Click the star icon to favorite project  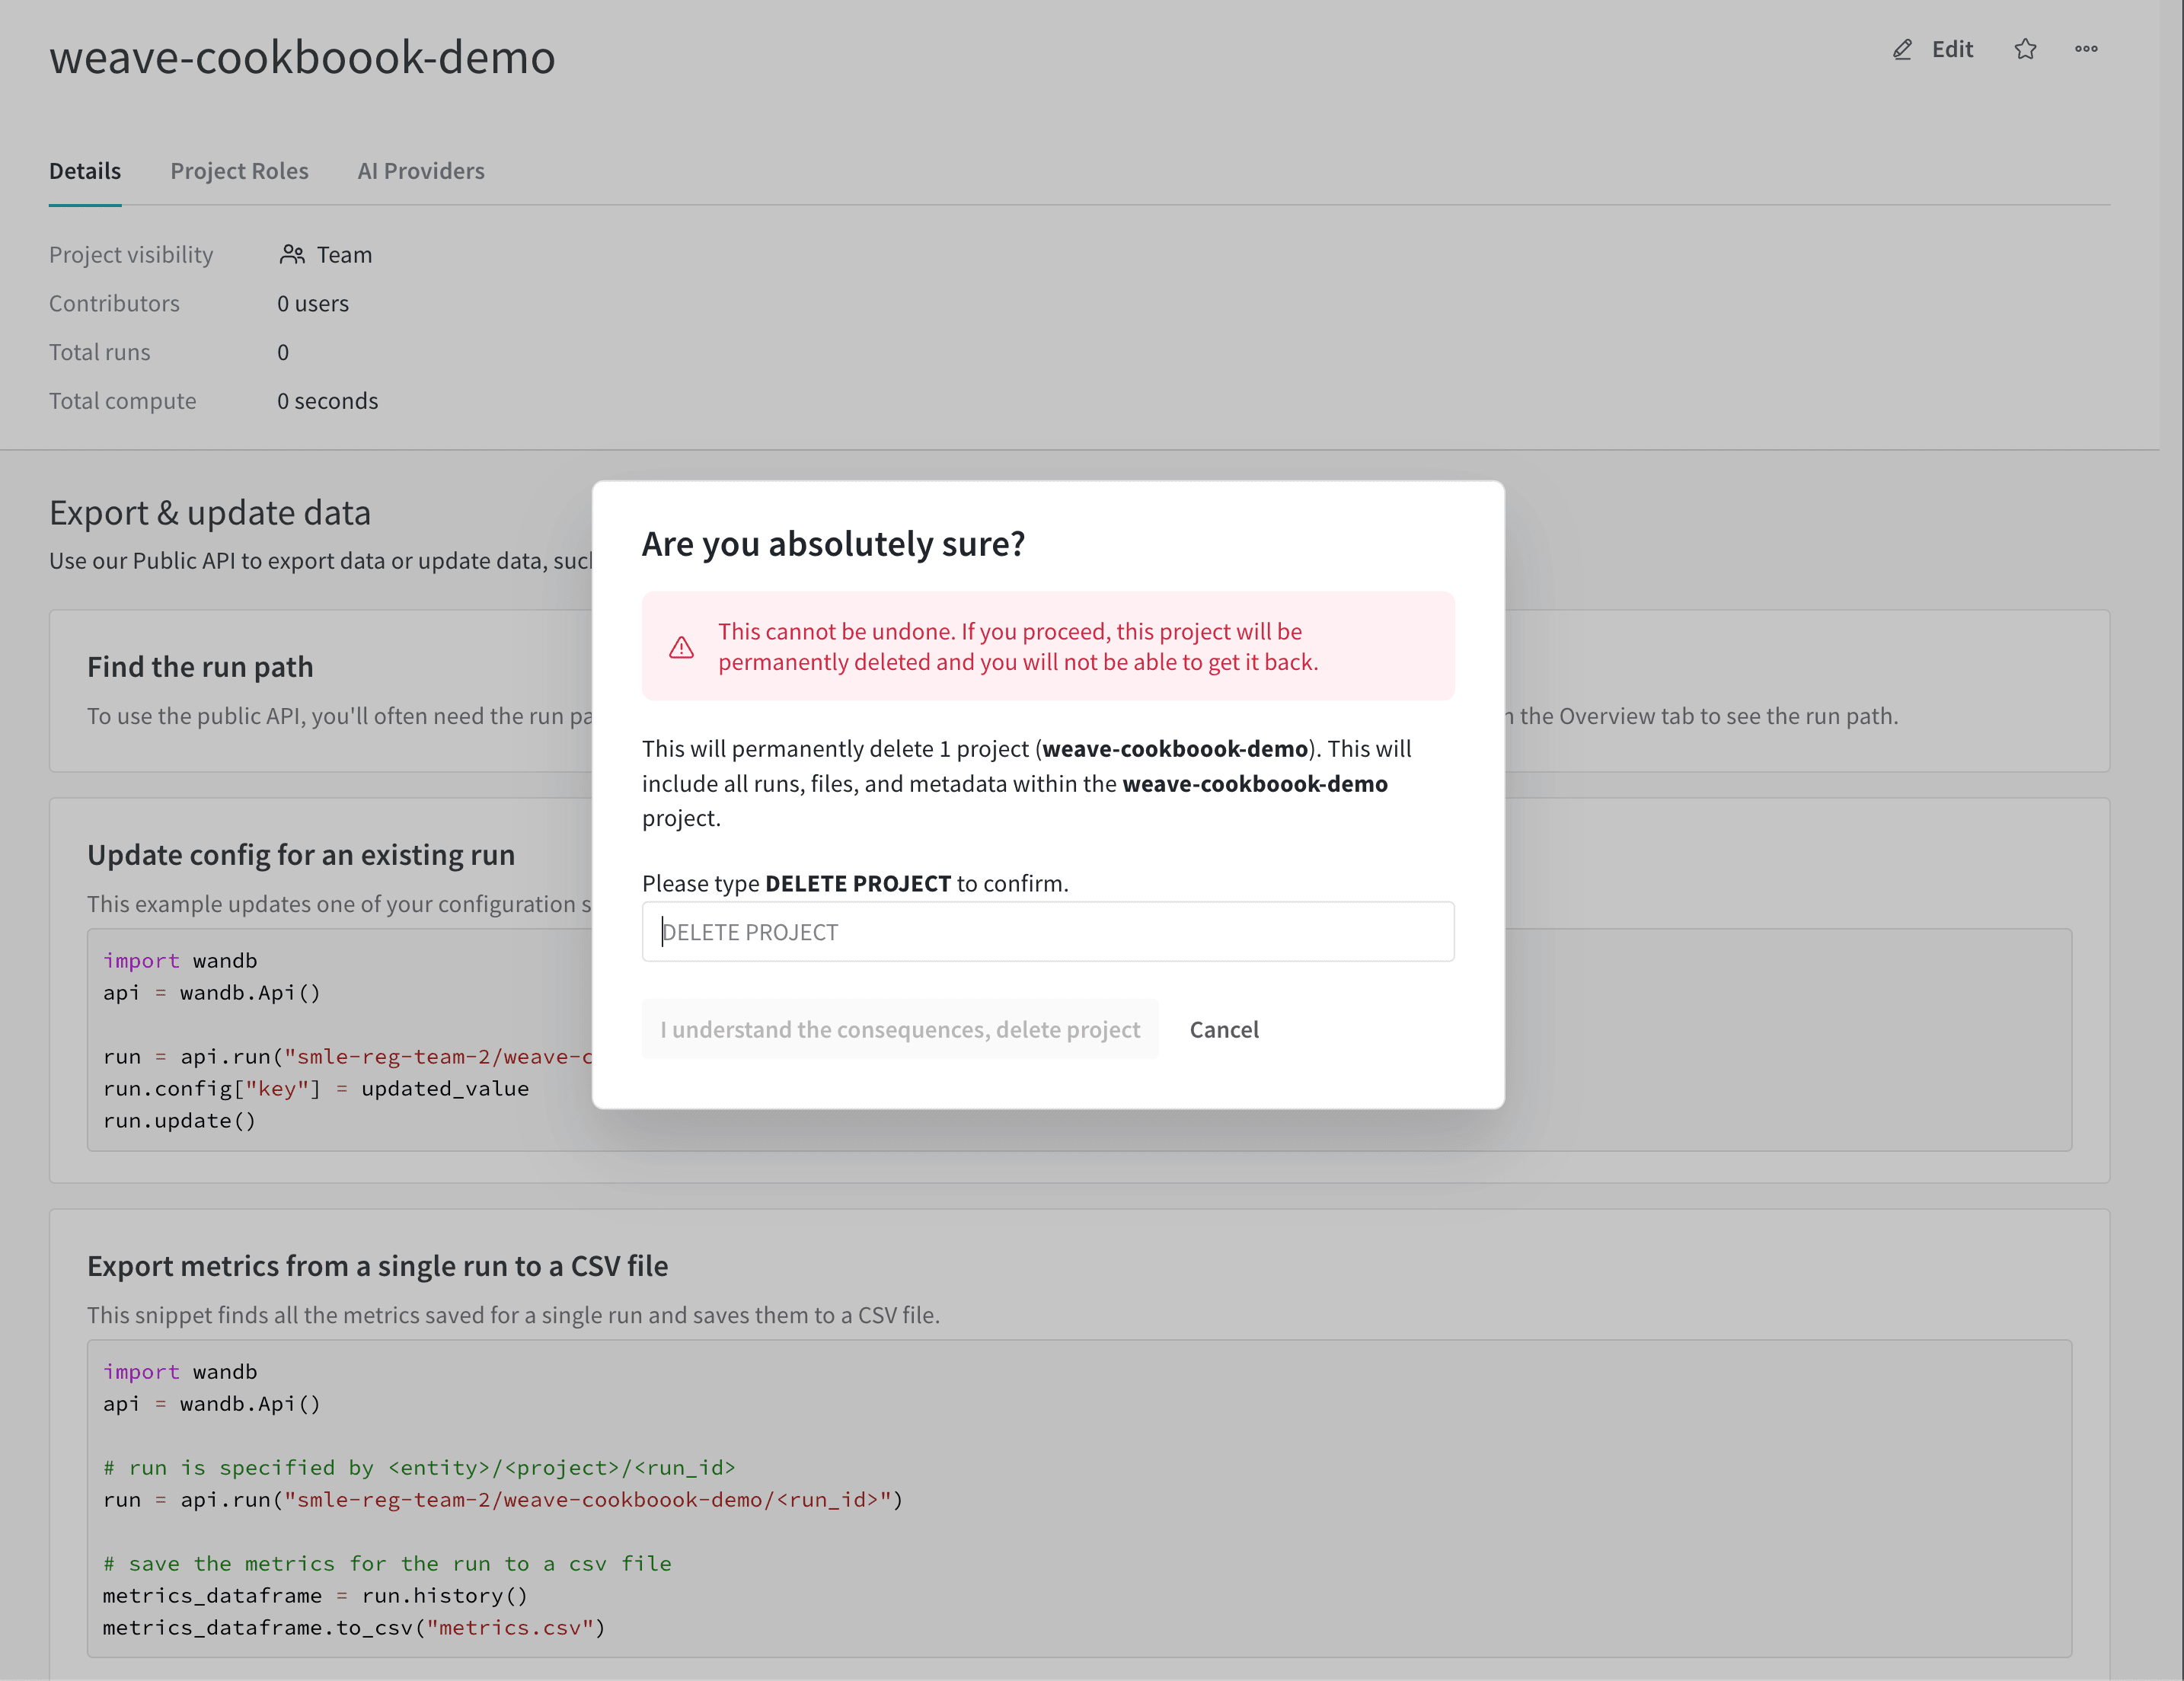[x=2025, y=49]
